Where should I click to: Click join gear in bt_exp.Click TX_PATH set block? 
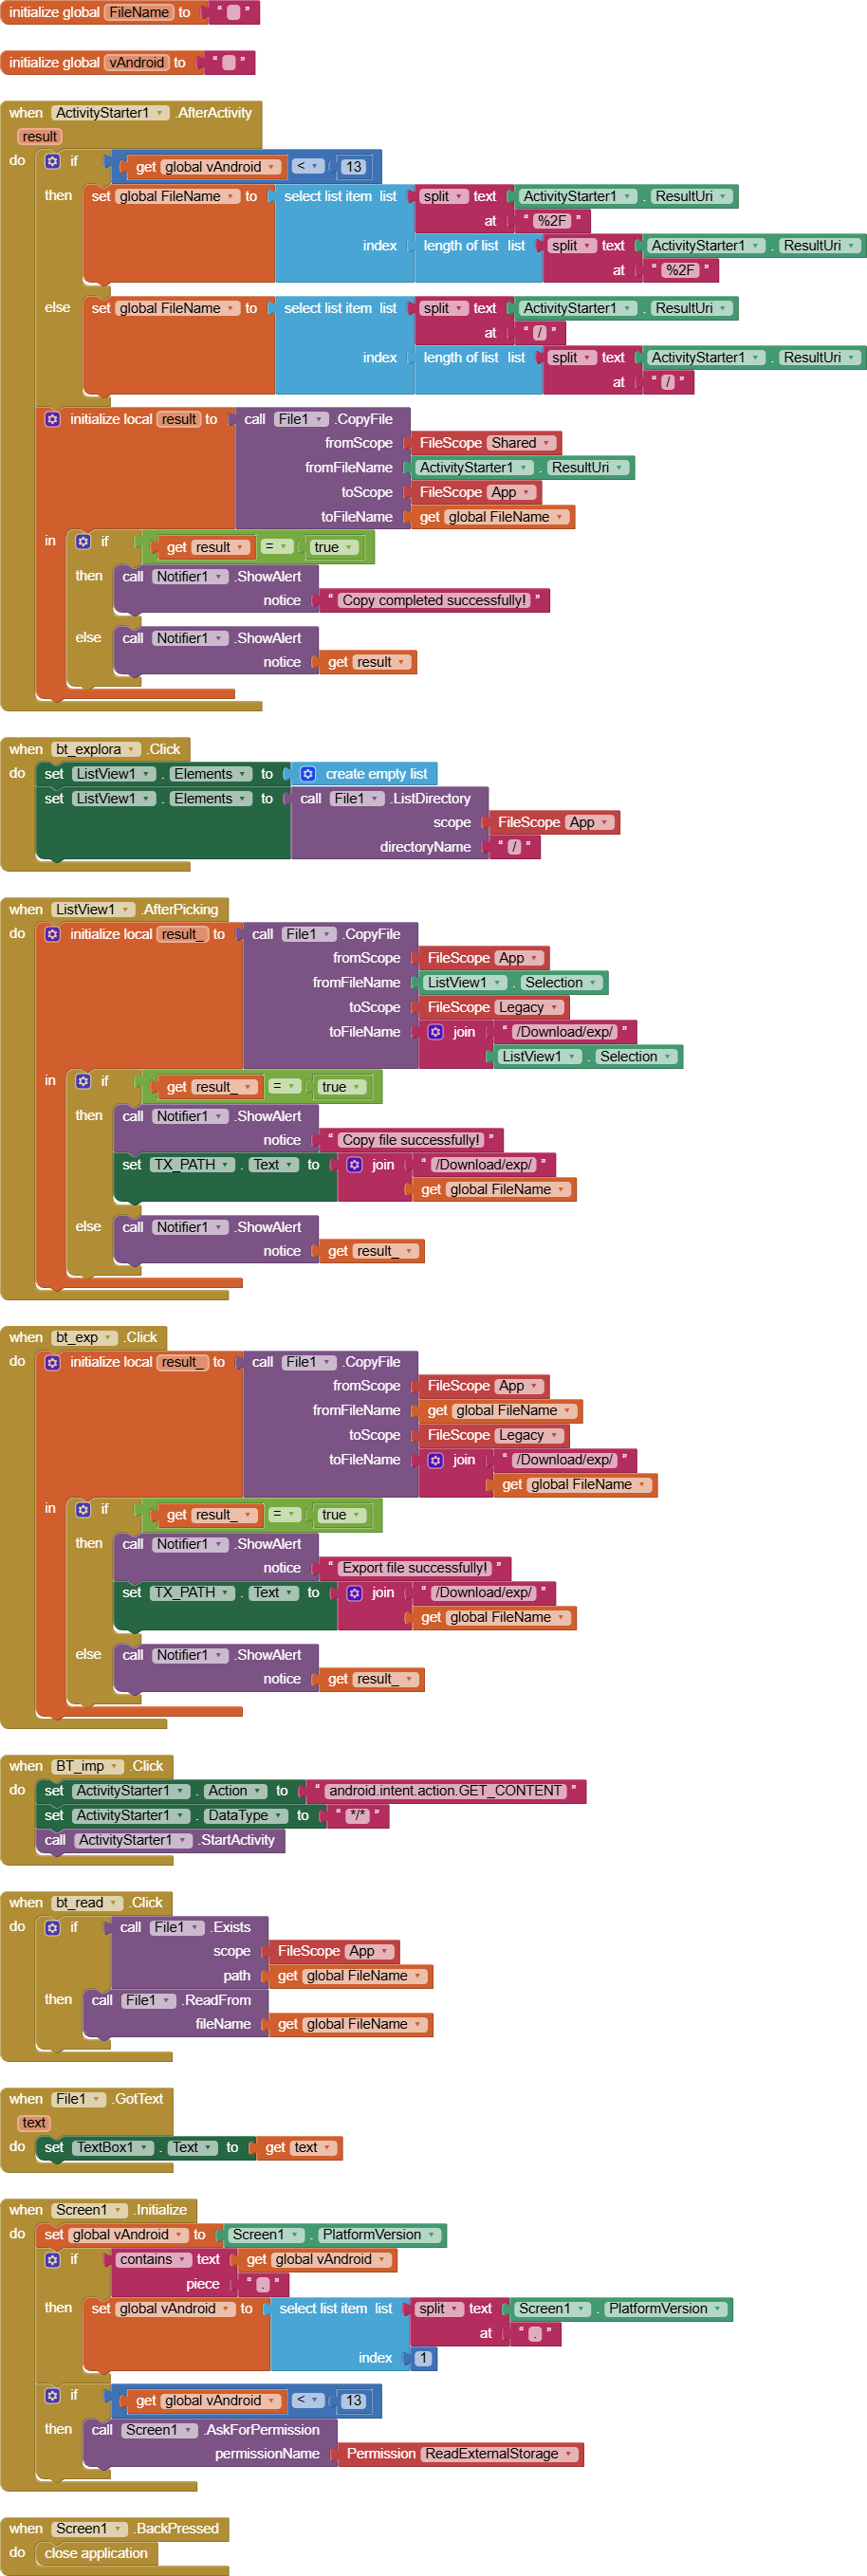coord(354,1593)
